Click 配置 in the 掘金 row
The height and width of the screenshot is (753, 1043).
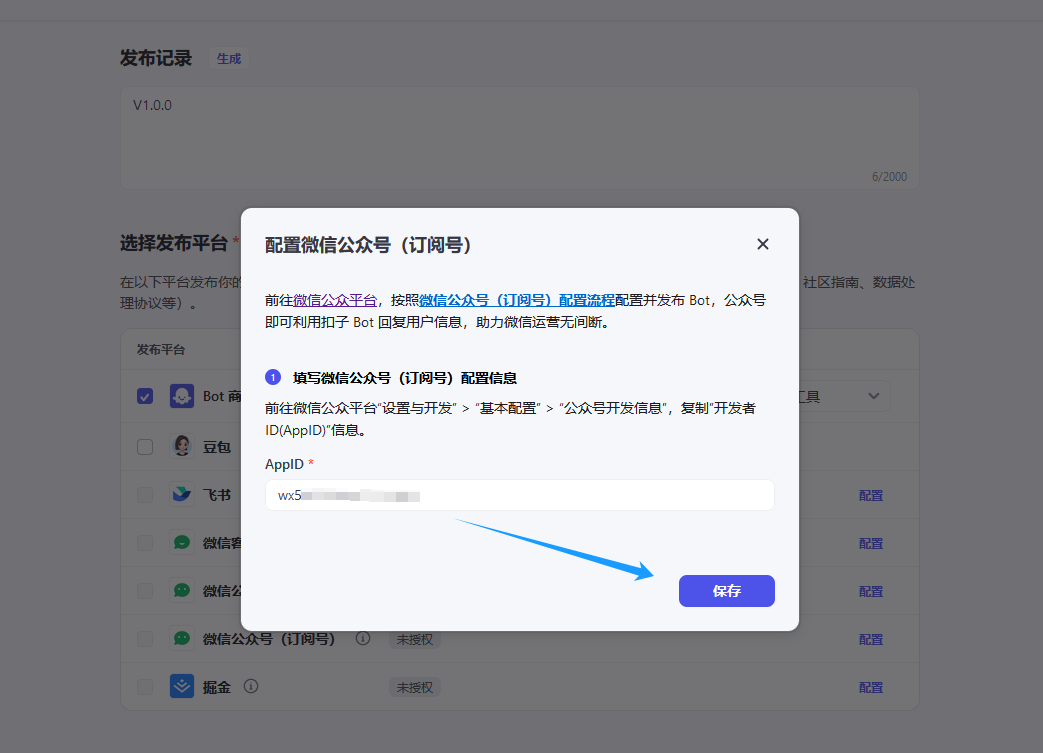[x=870, y=688]
